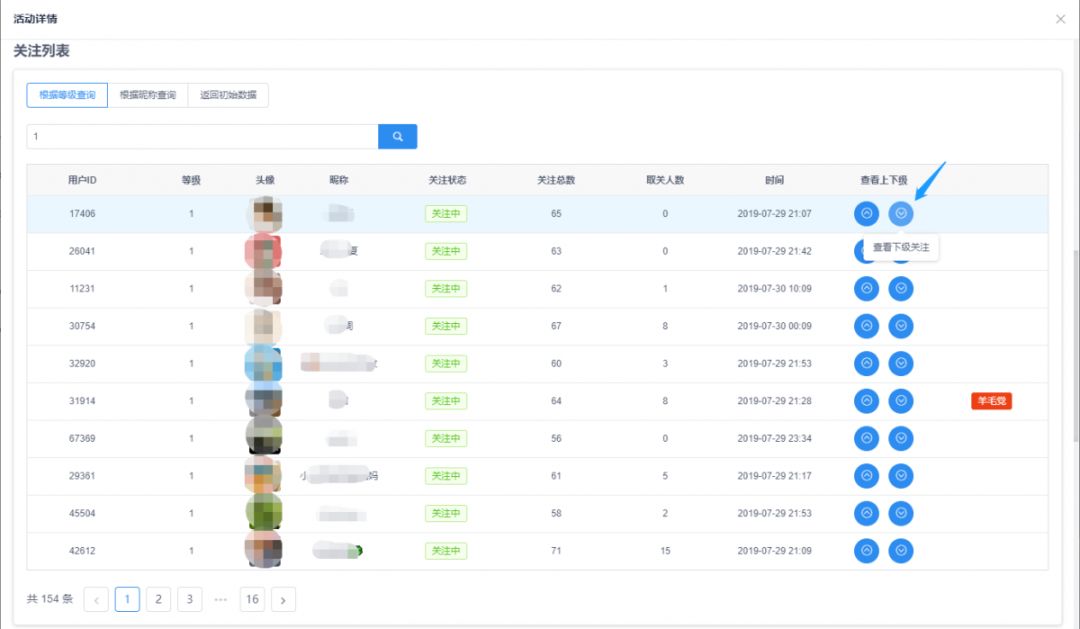Jump to page 16
Image resolution: width=1080 pixels, height=629 pixels.
[252, 600]
